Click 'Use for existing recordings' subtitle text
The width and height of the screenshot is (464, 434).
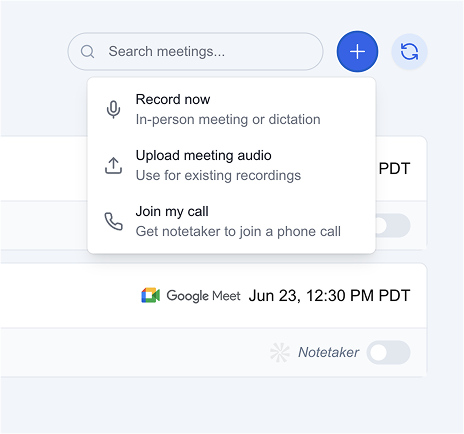pyautogui.click(x=218, y=175)
